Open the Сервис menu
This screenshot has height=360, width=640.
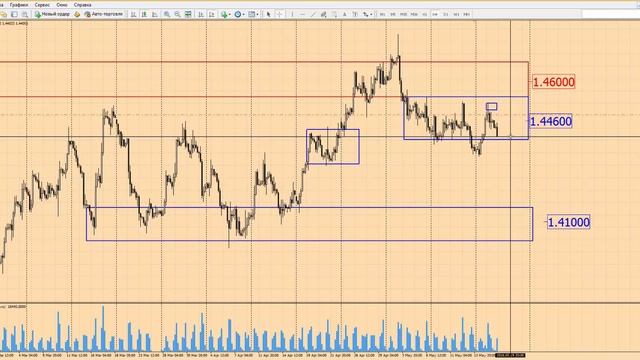coord(42,5)
